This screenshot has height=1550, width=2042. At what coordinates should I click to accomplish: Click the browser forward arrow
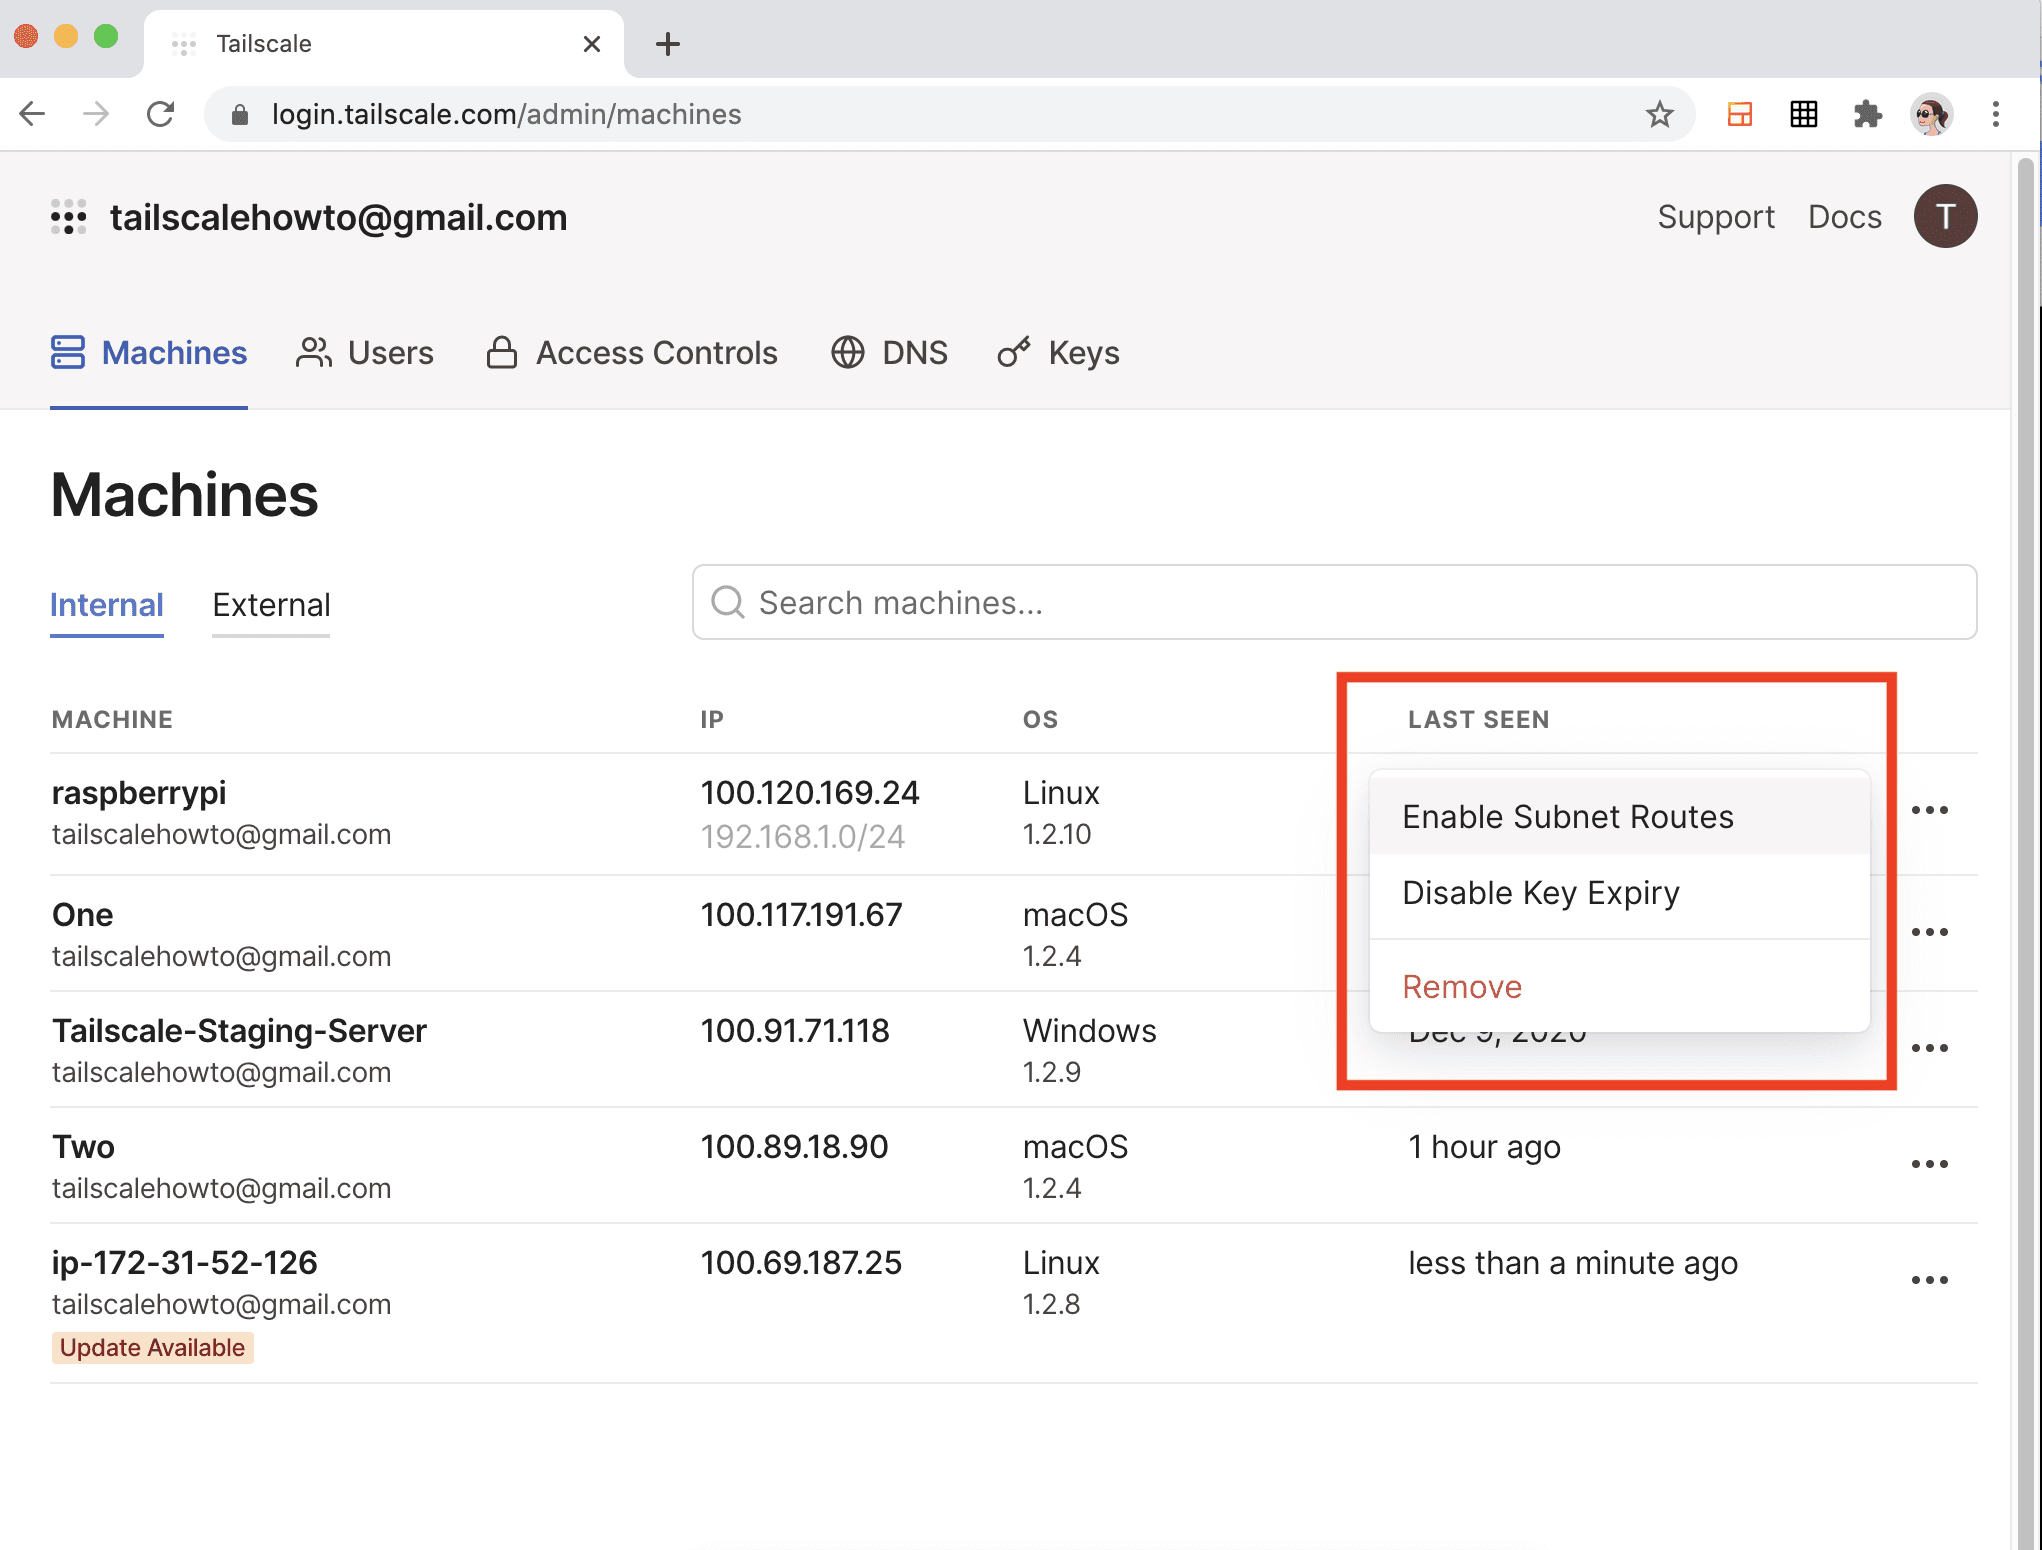pyautogui.click(x=96, y=114)
